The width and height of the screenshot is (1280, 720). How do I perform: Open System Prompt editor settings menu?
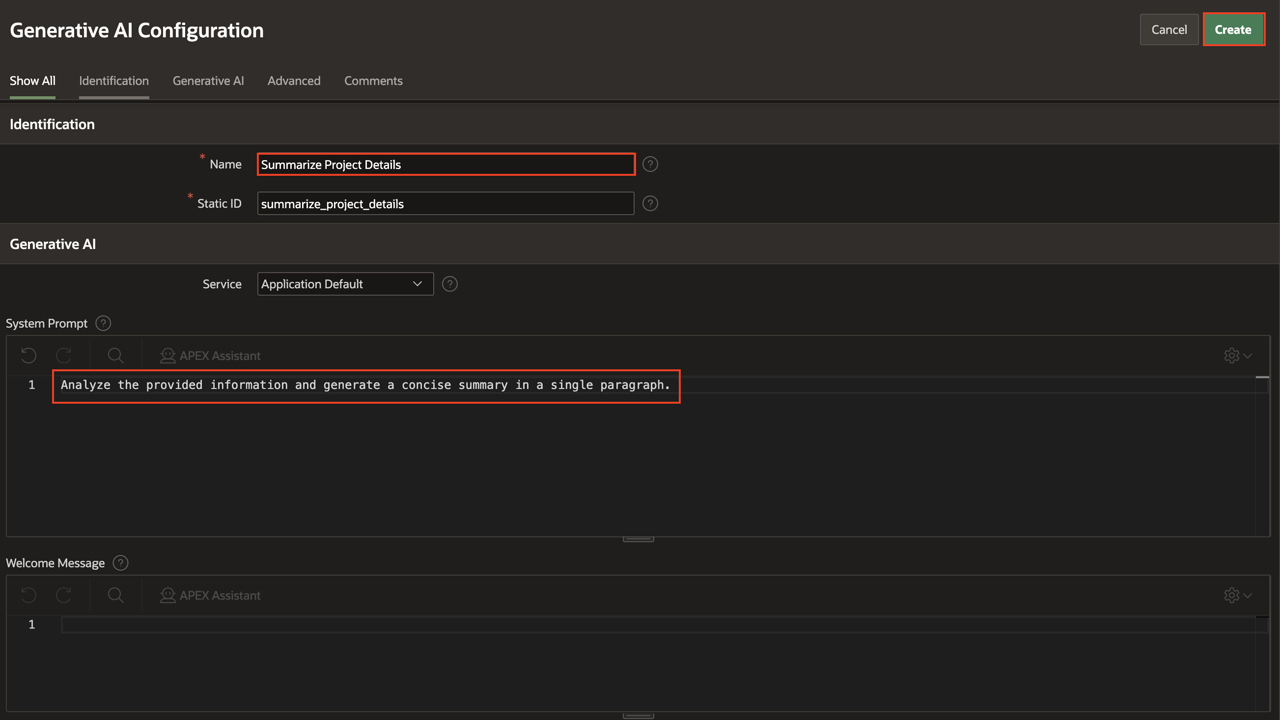coord(1237,355)
